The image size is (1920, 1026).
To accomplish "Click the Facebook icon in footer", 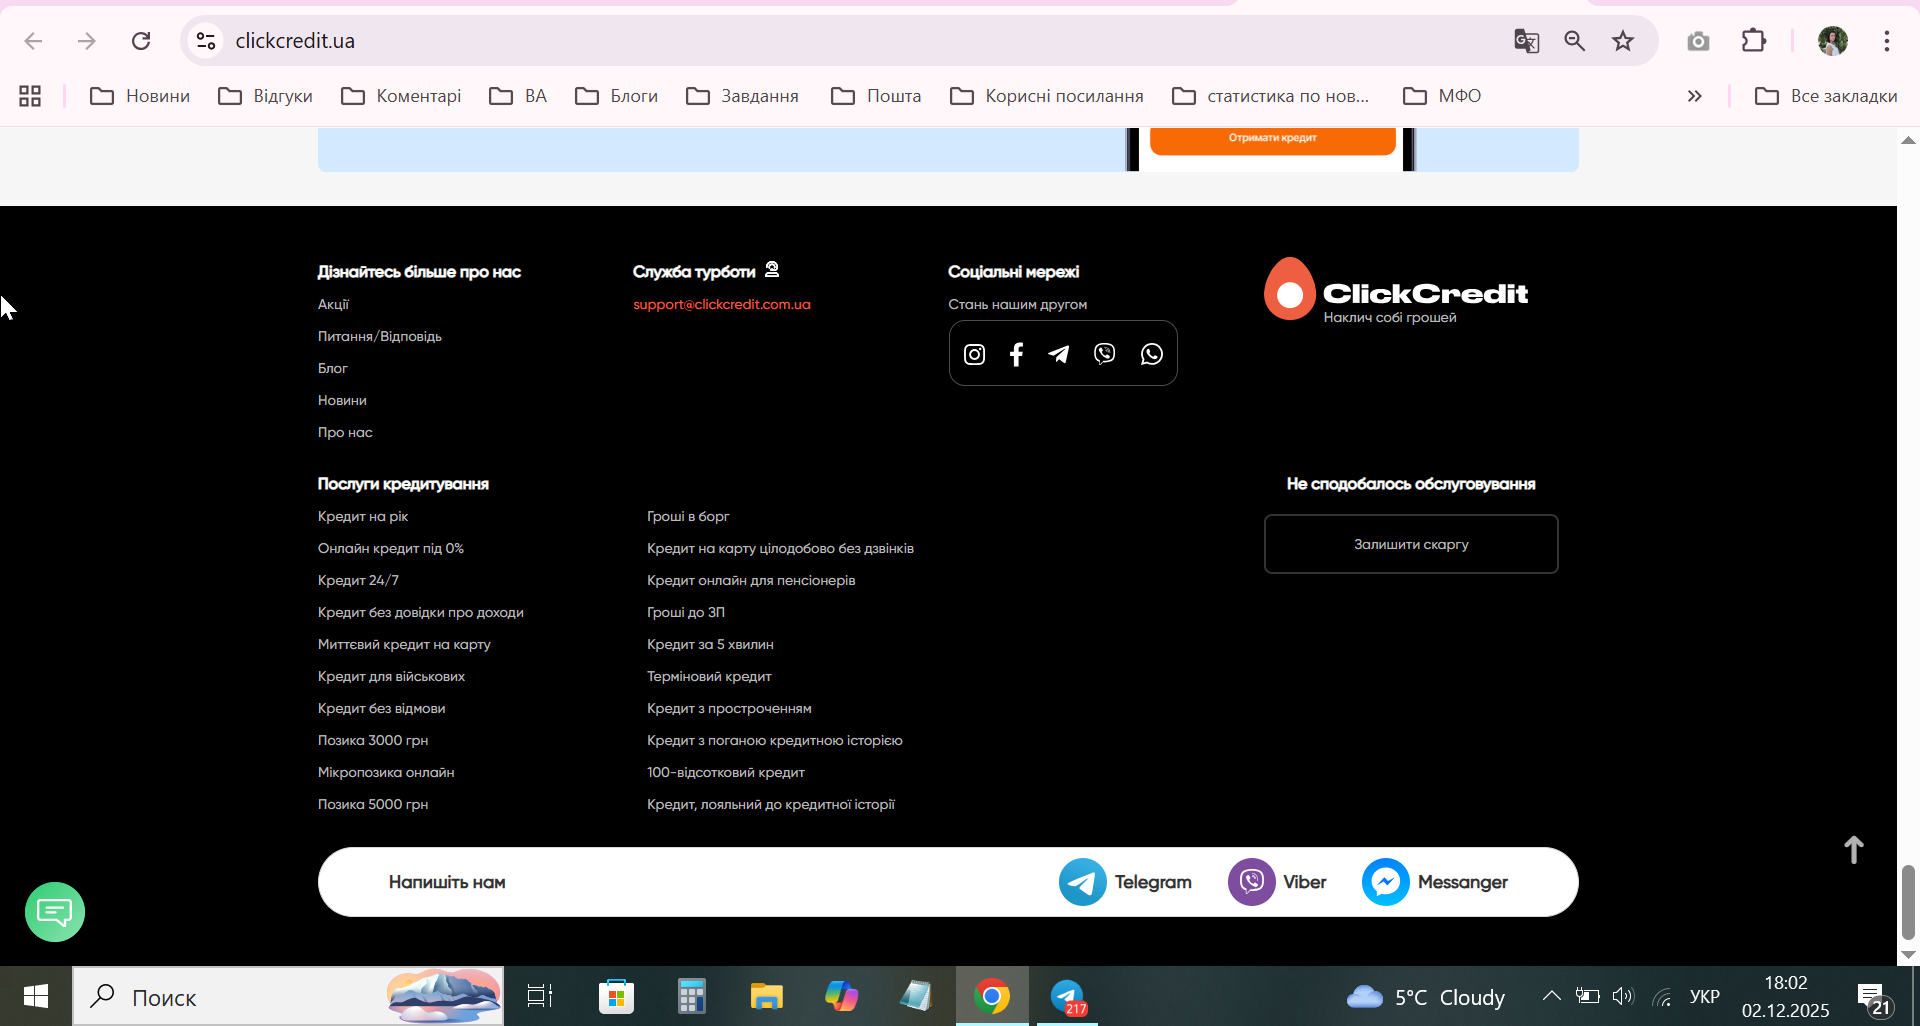I will coord(1016,354).
